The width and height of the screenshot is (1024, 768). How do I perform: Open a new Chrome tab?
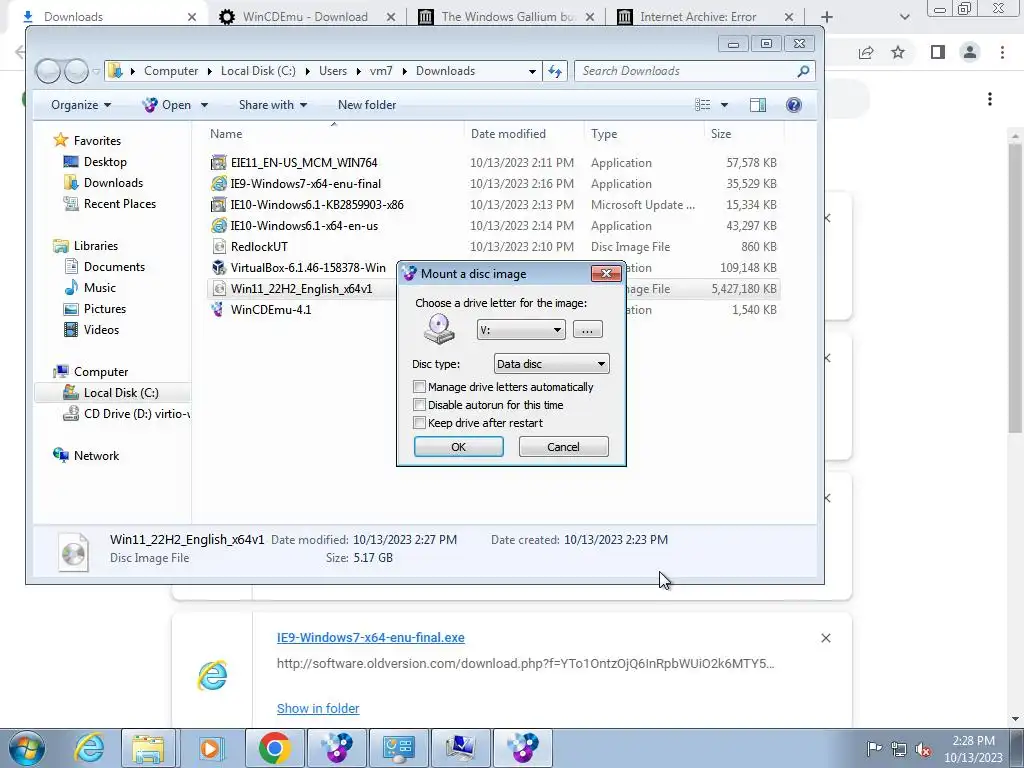point(827,17)
